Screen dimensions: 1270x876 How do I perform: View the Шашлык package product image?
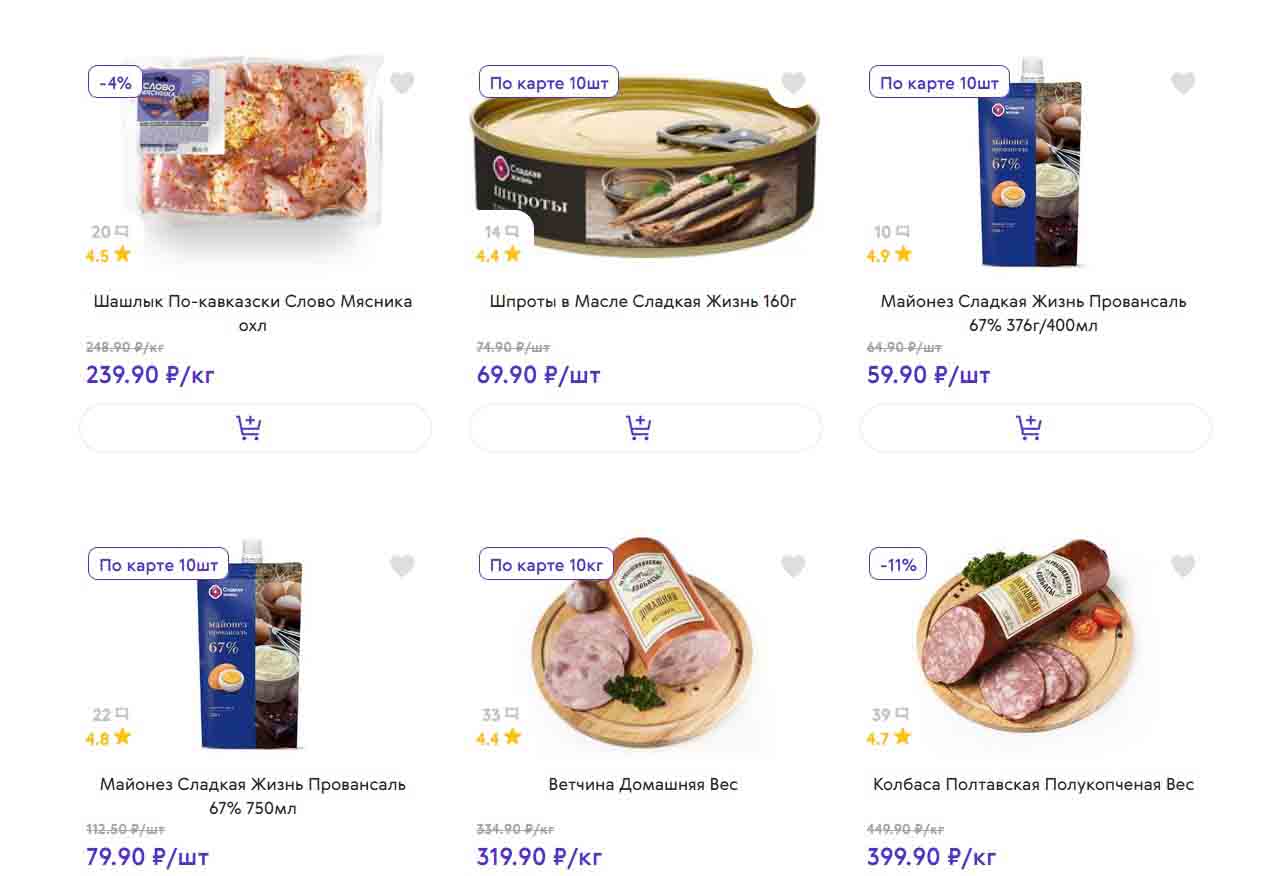[255, 150]
